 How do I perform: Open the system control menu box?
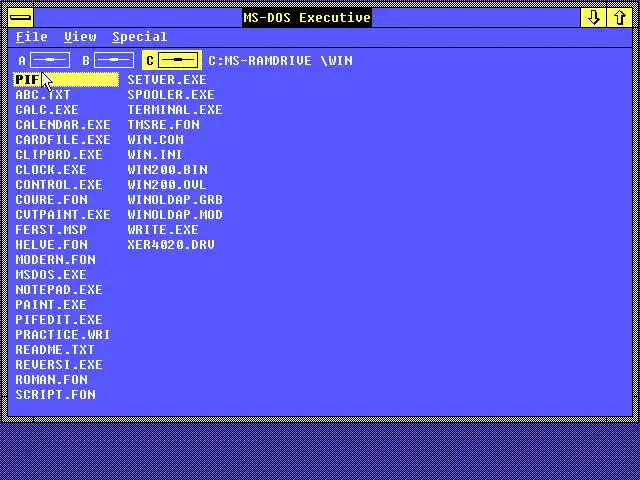[20, 18]
